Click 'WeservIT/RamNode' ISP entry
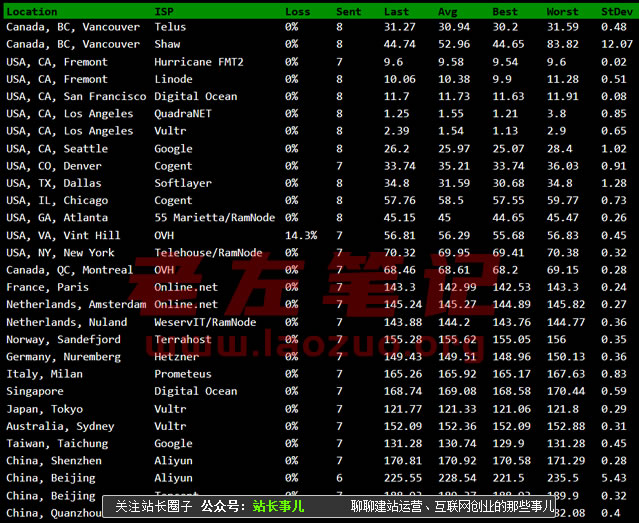 click(205, 322)
